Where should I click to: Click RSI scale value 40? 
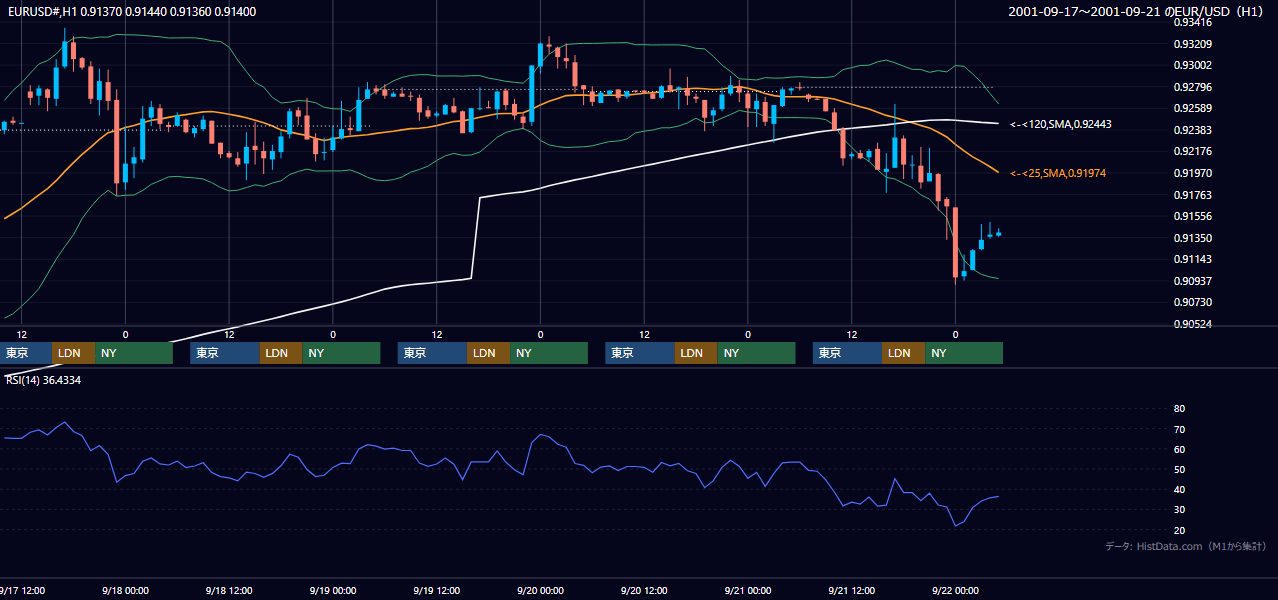click(1179, 489)
